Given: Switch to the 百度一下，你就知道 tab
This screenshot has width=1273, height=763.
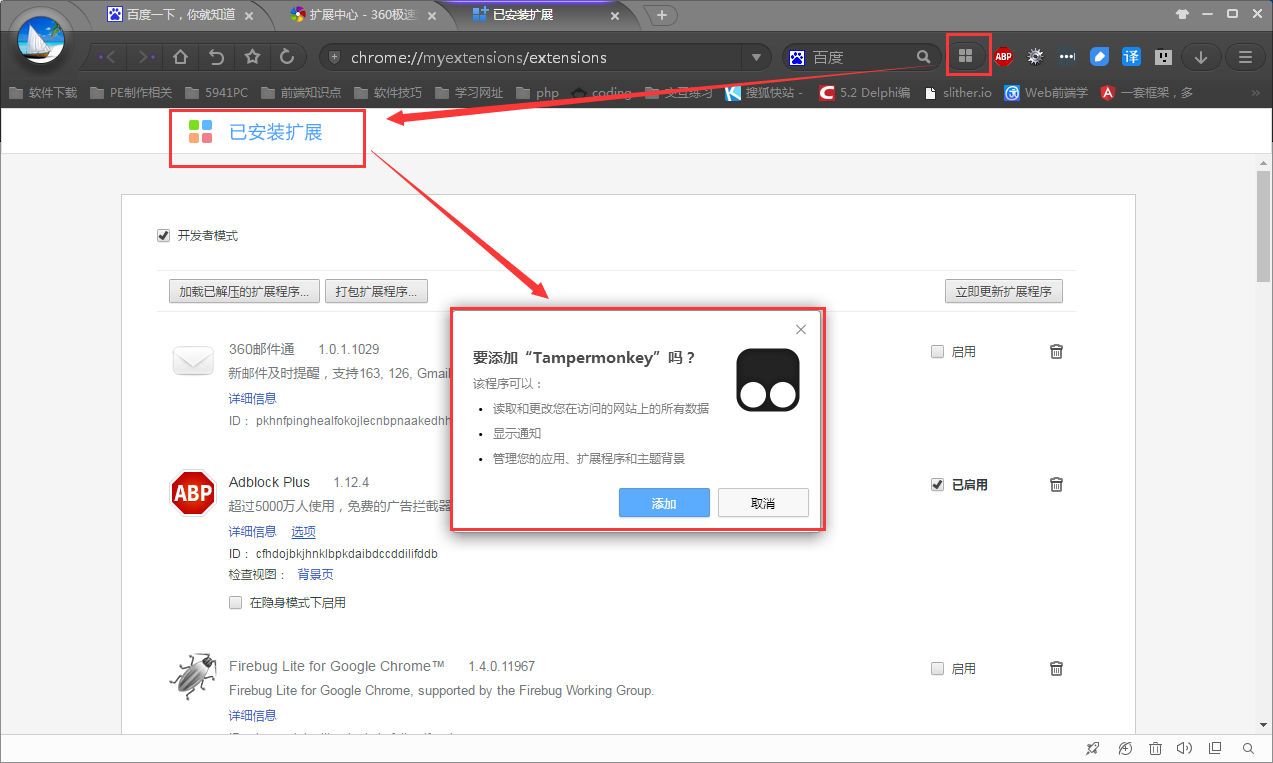Looking at the screenshot, I should click(x=179, y=15).
